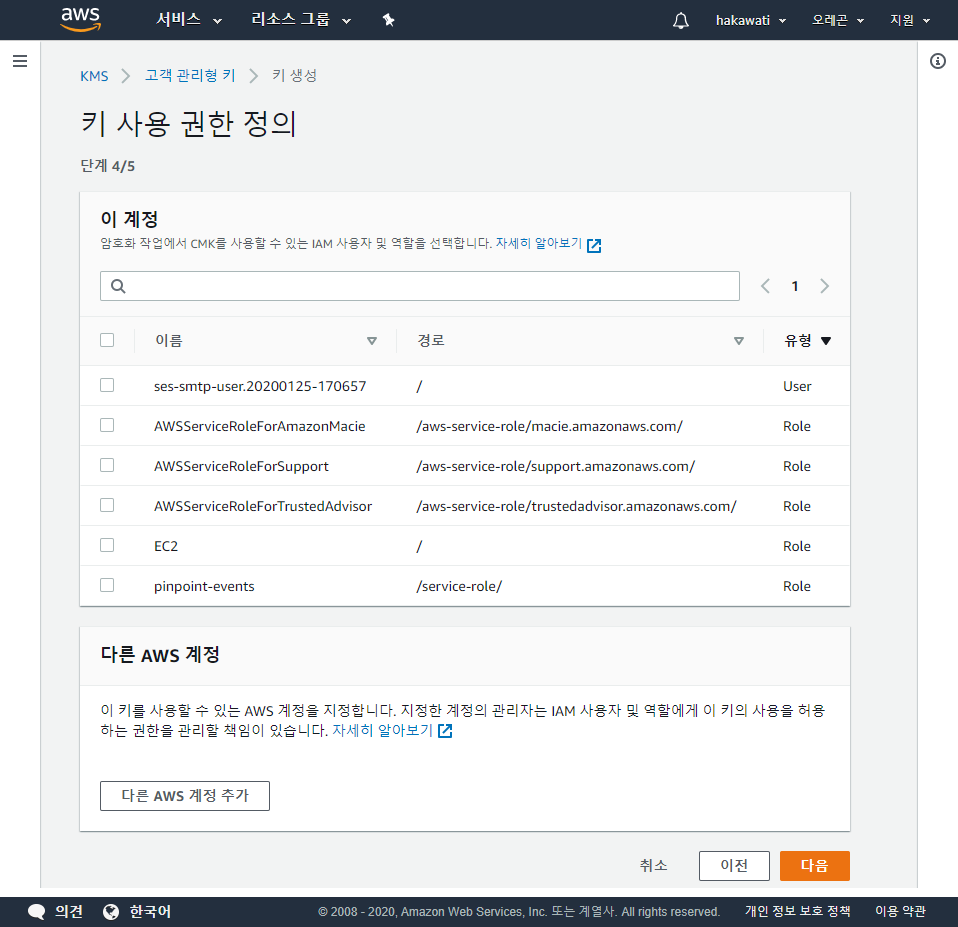Open the 리소스 그룹 dropdown
958x927 pixels.
301,20
